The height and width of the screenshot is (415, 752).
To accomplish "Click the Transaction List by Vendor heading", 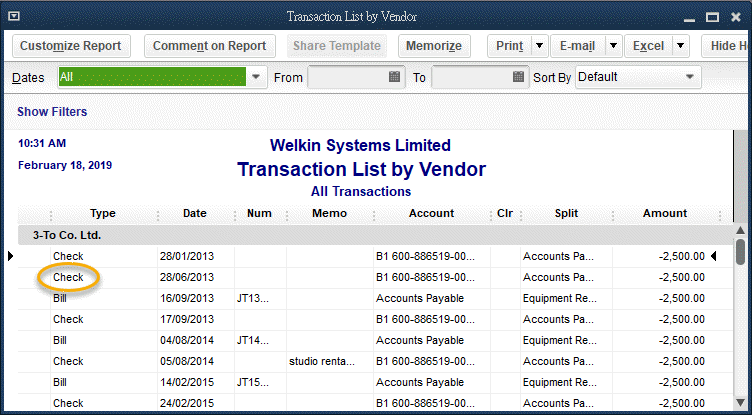I will [x=362, y=169].
